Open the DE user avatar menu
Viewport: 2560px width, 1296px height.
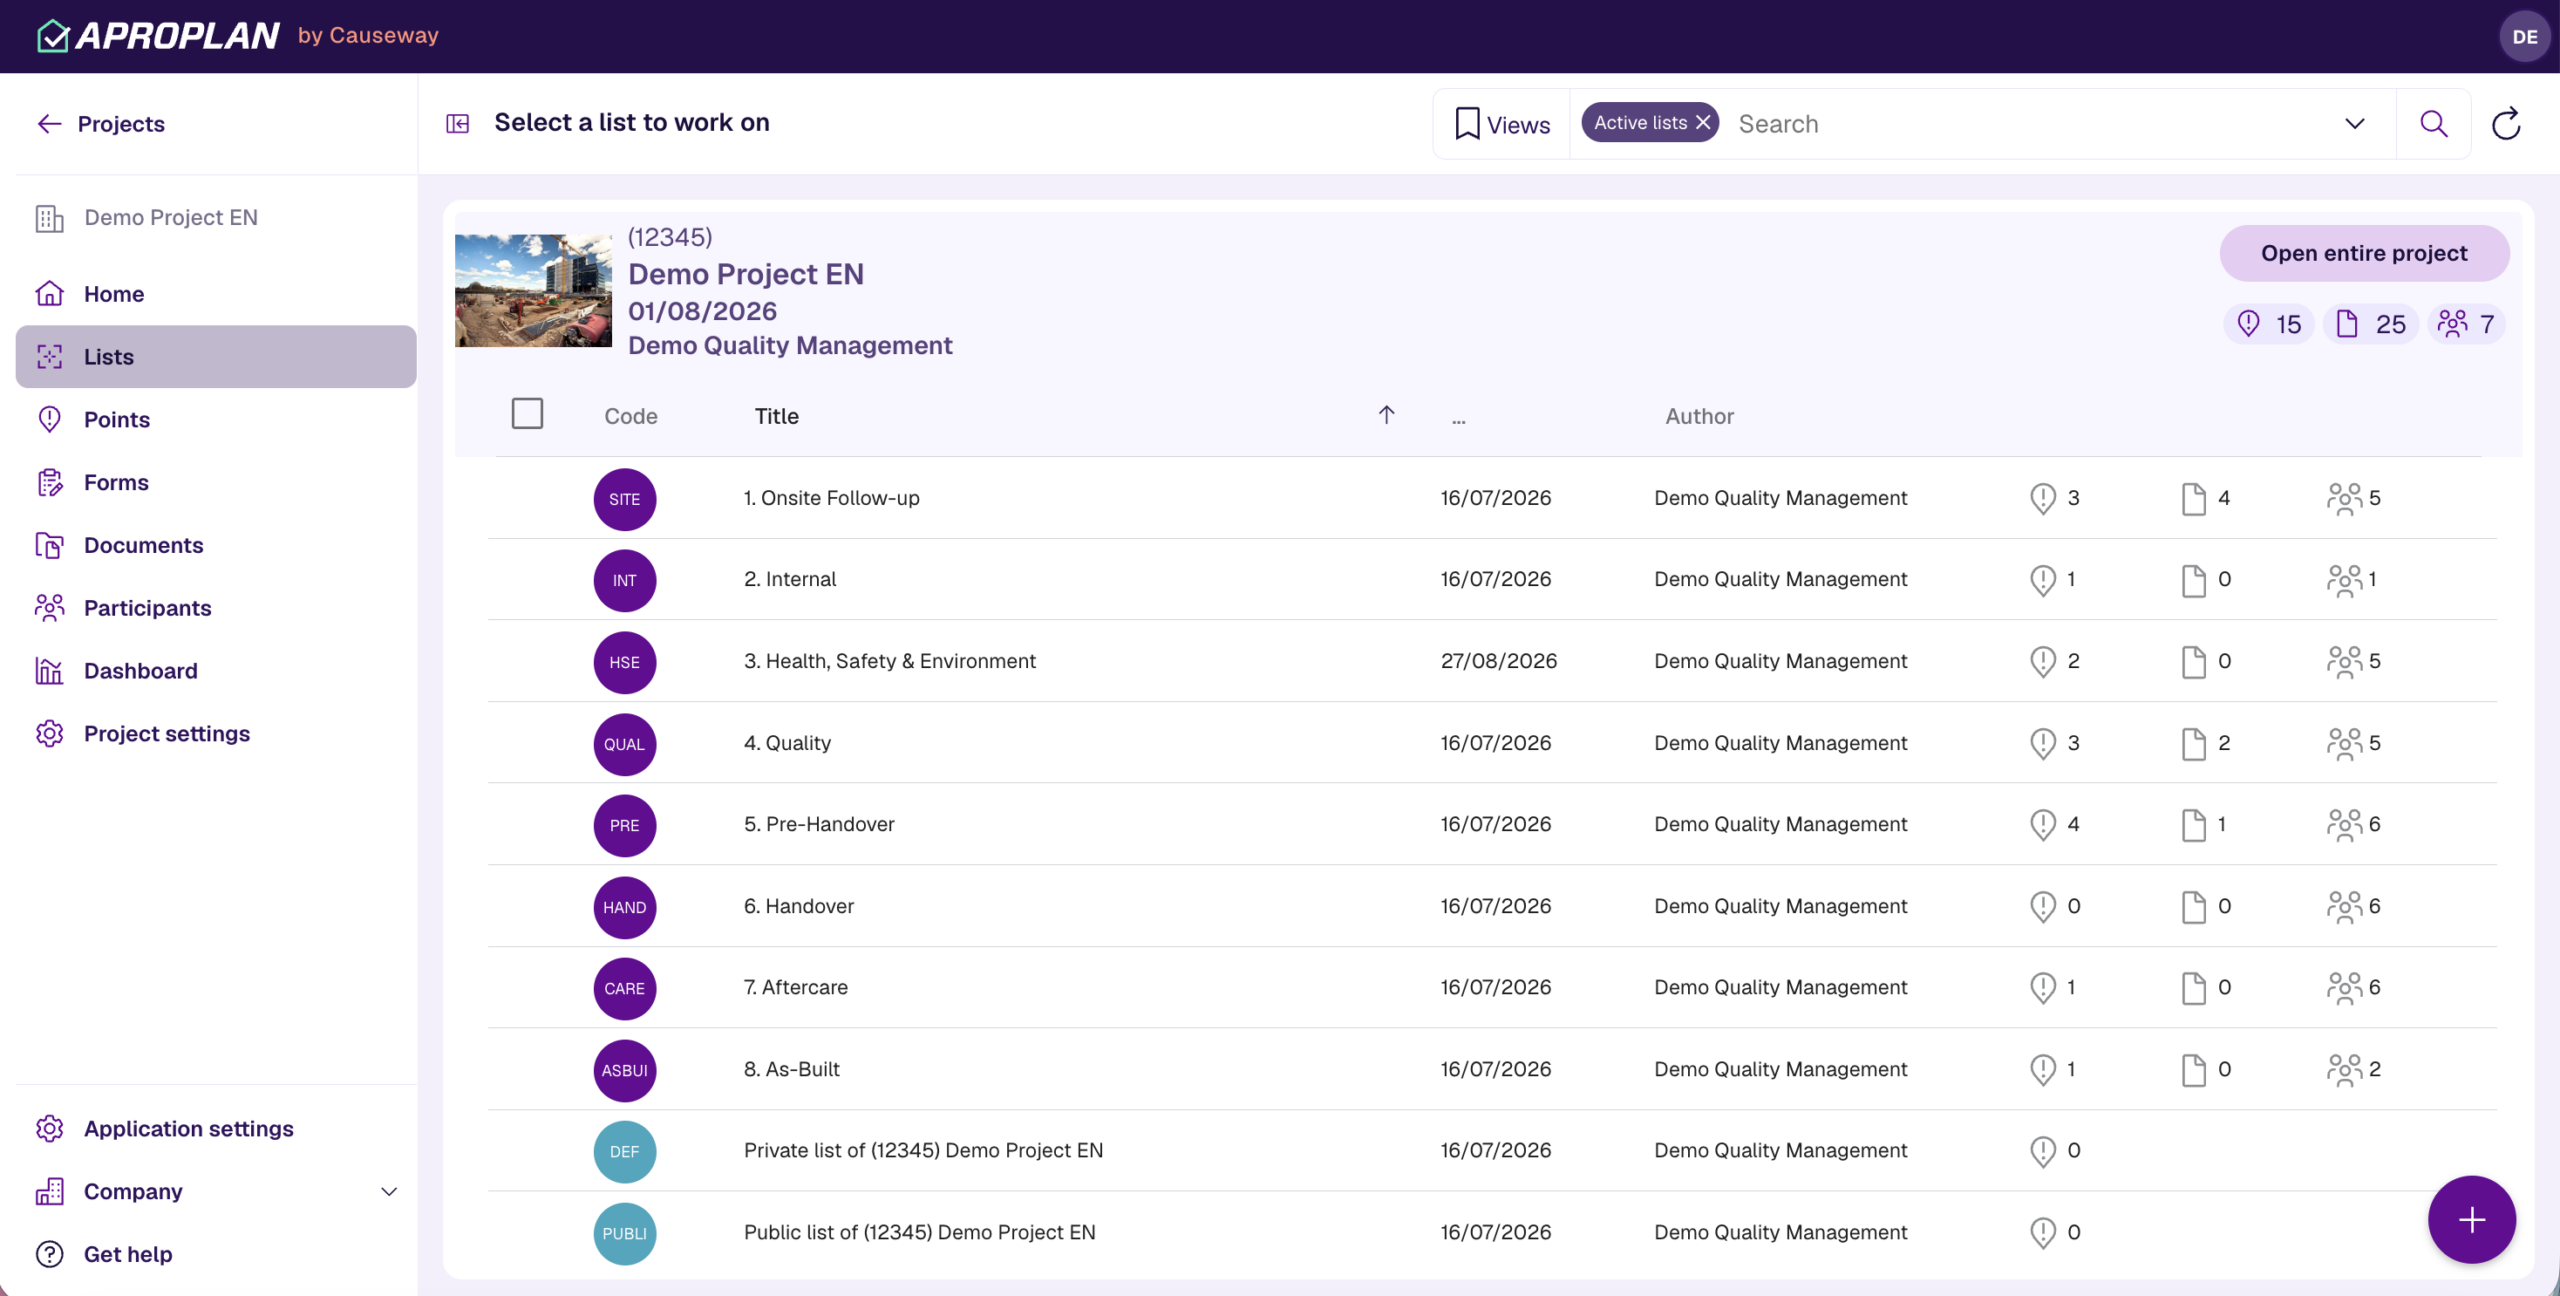coord(2524,37)
